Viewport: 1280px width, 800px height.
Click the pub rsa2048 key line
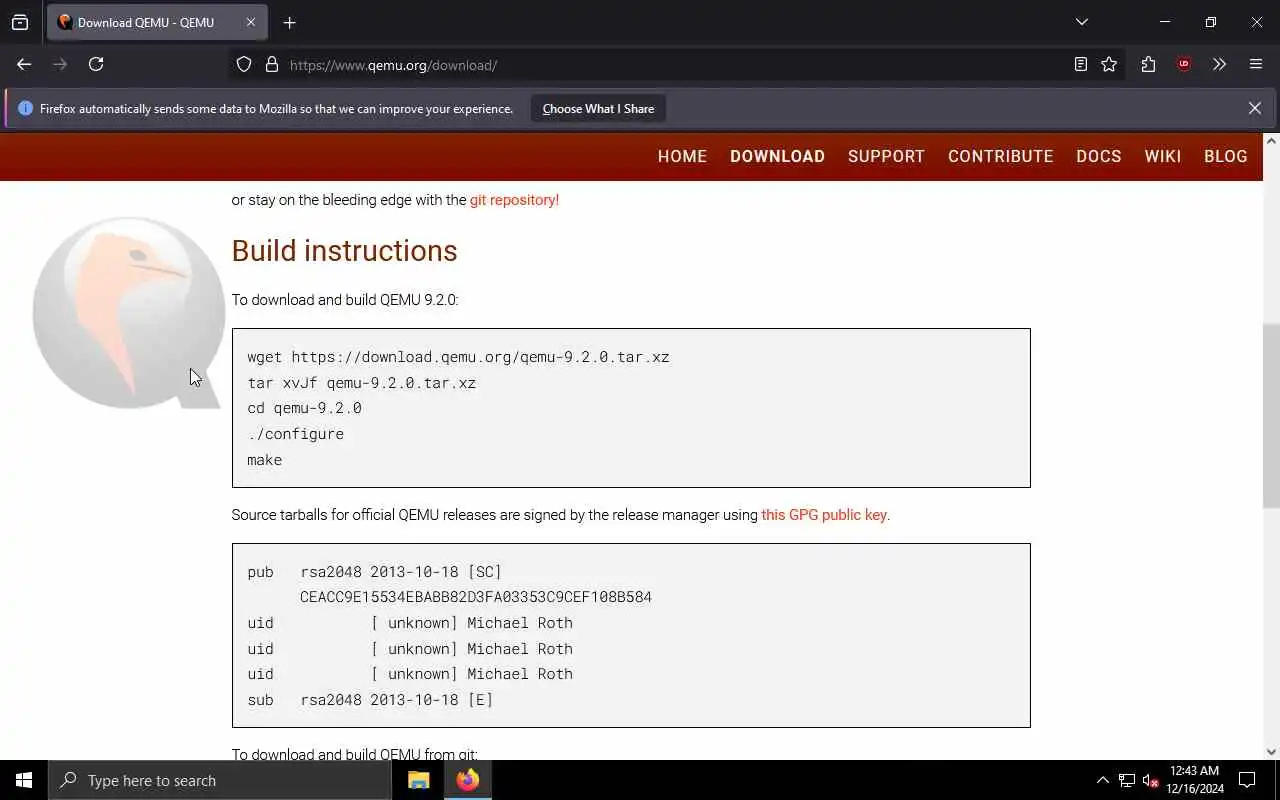tap(375, 572)
